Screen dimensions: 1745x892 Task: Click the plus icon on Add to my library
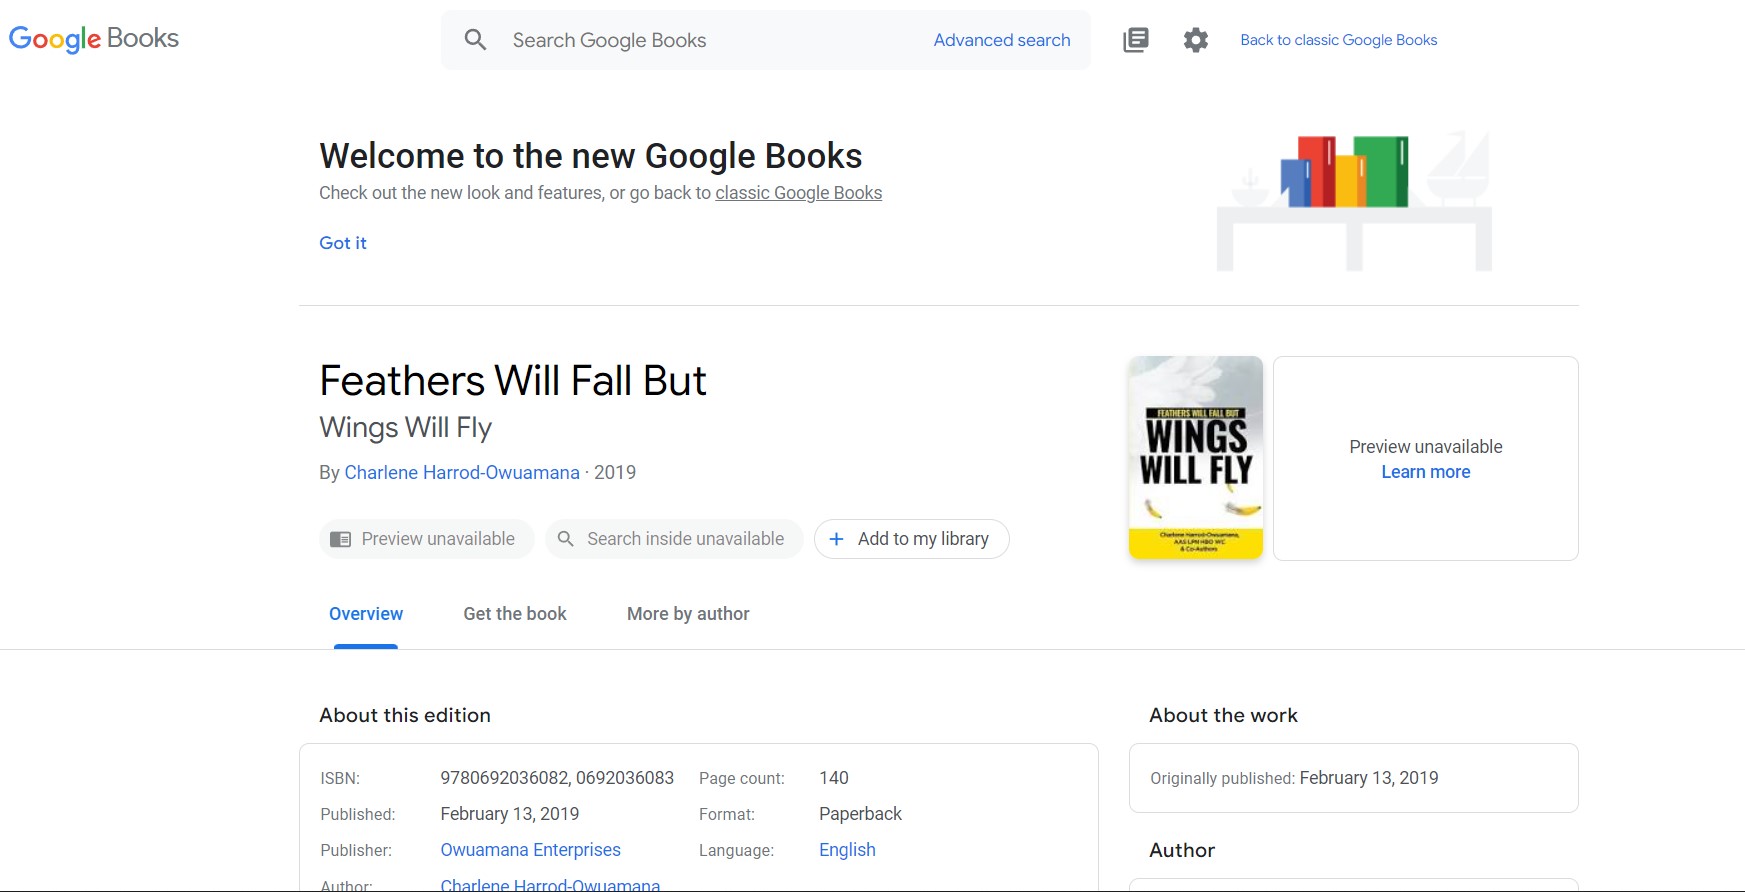[837, 539]
